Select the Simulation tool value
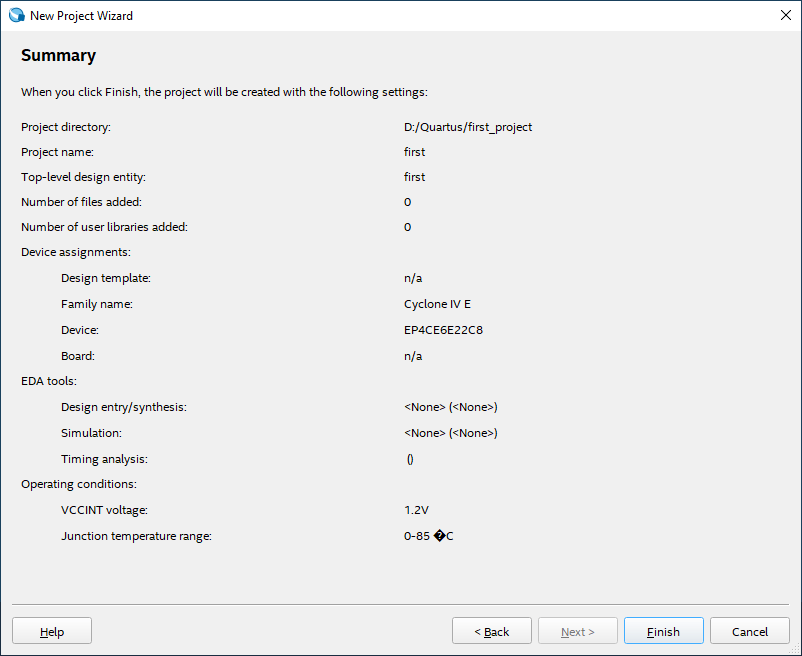Image resolution: width=802 pixels, height=656 pixels. pyautogui.click(x=450, y=433)
